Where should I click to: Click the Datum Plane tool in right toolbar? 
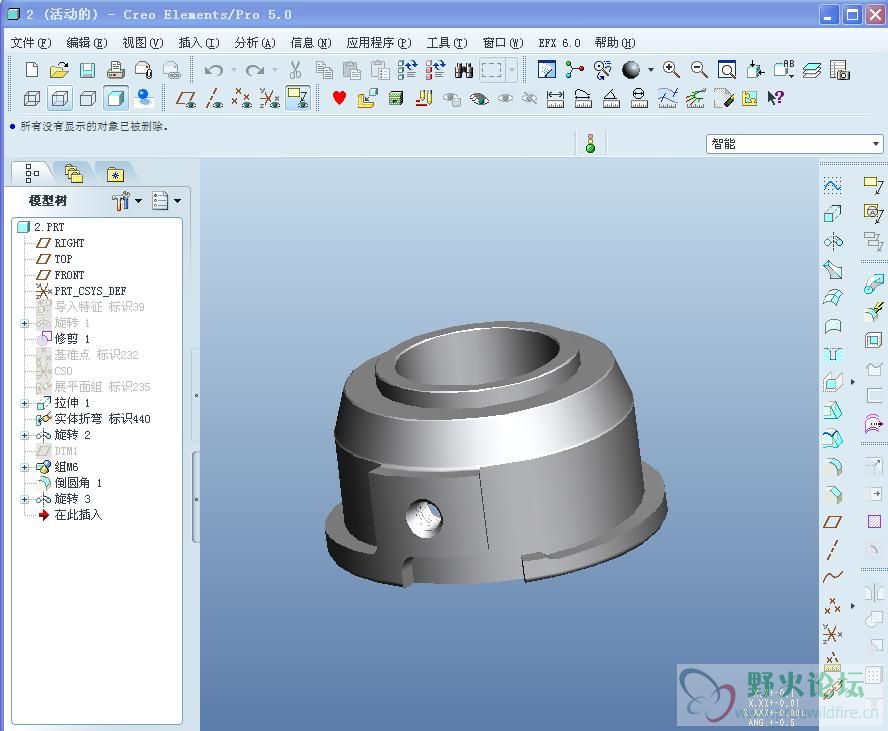click(832, 521)
